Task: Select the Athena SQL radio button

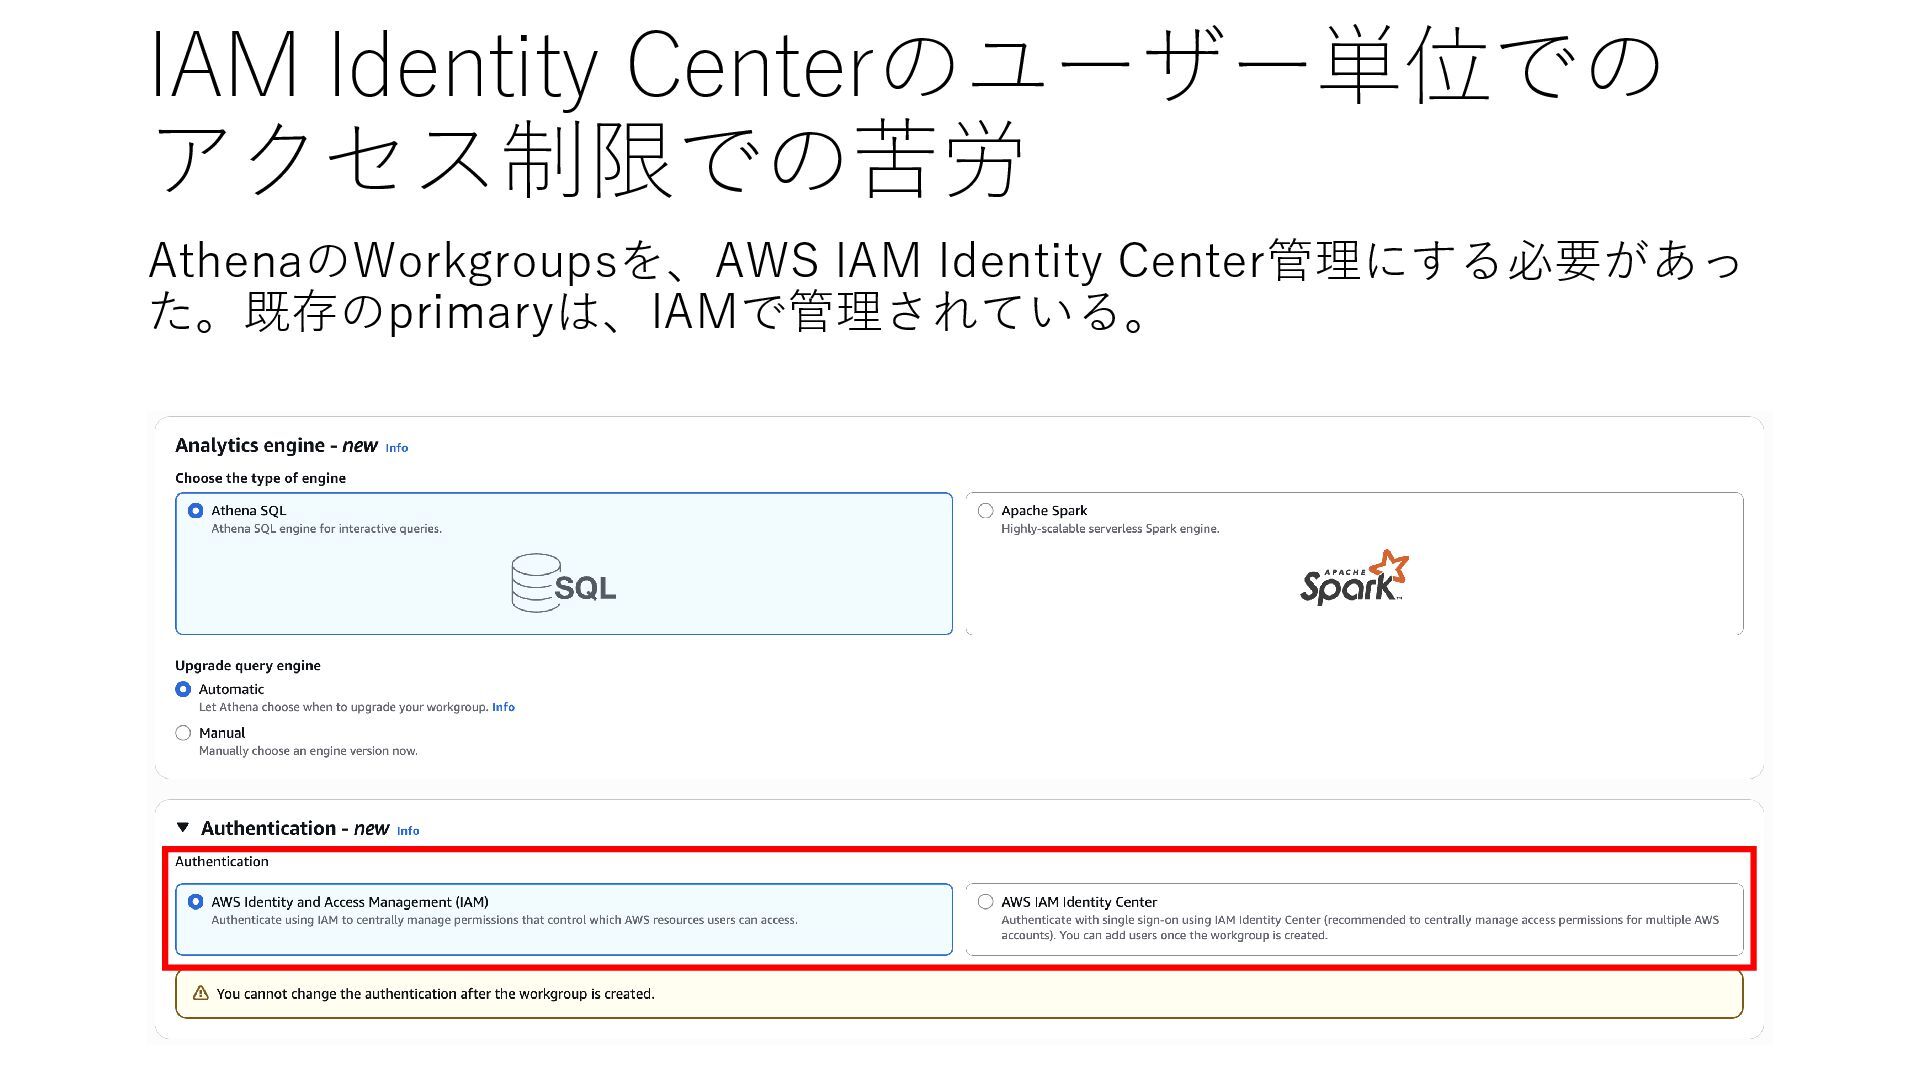Action: (x=196, y=511)
